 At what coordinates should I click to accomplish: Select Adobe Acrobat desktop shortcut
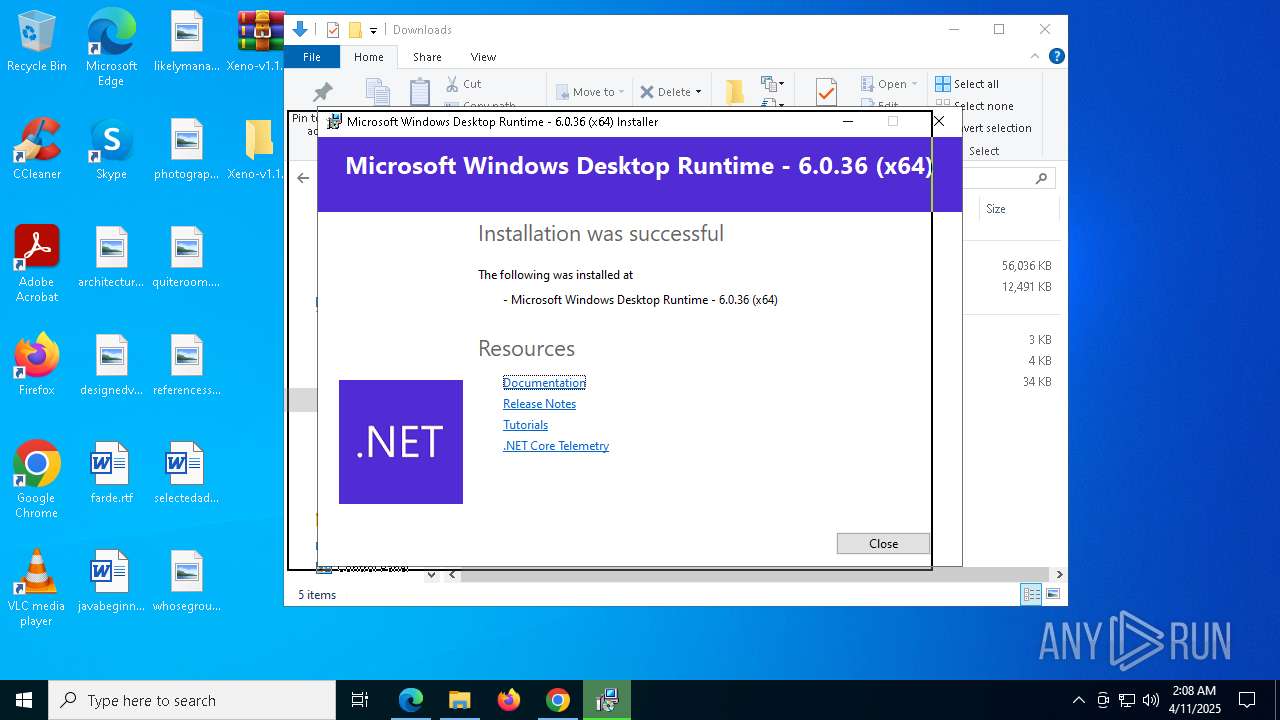coord(37,264)
